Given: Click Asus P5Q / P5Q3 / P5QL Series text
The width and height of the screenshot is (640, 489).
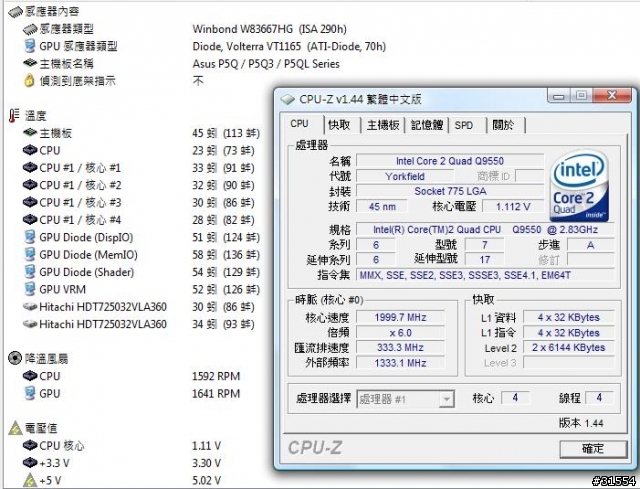Looking at the screenshot, I should [x=266, y=64].
